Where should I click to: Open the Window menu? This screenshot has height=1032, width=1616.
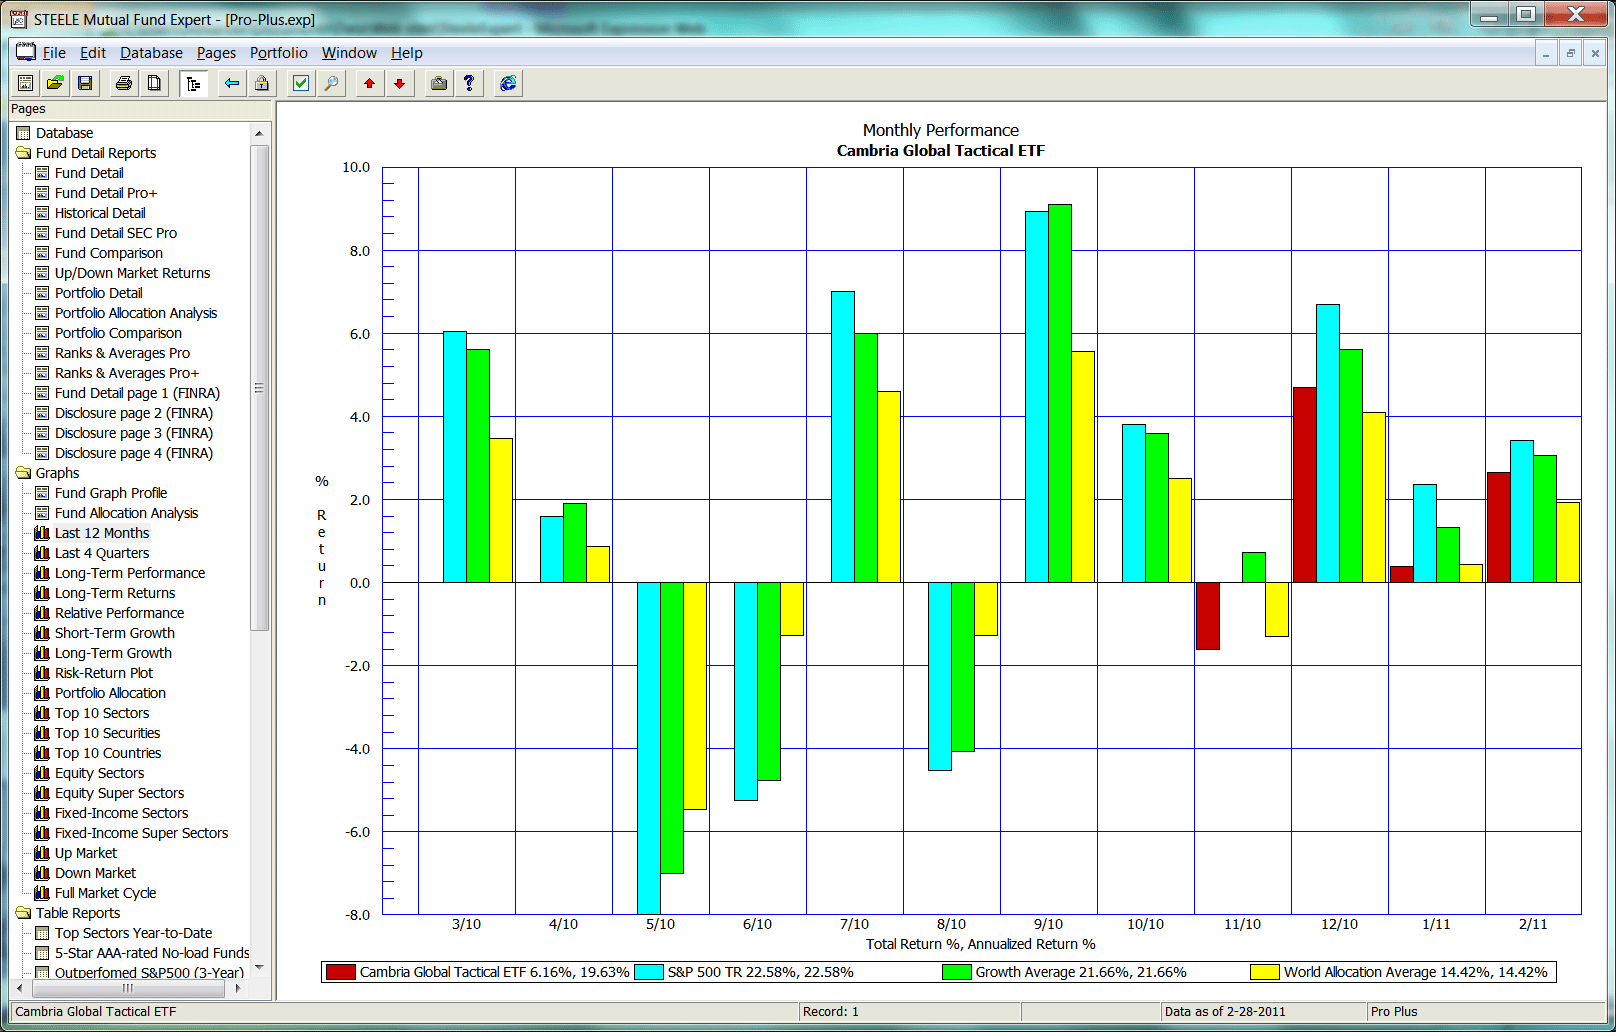349,53
